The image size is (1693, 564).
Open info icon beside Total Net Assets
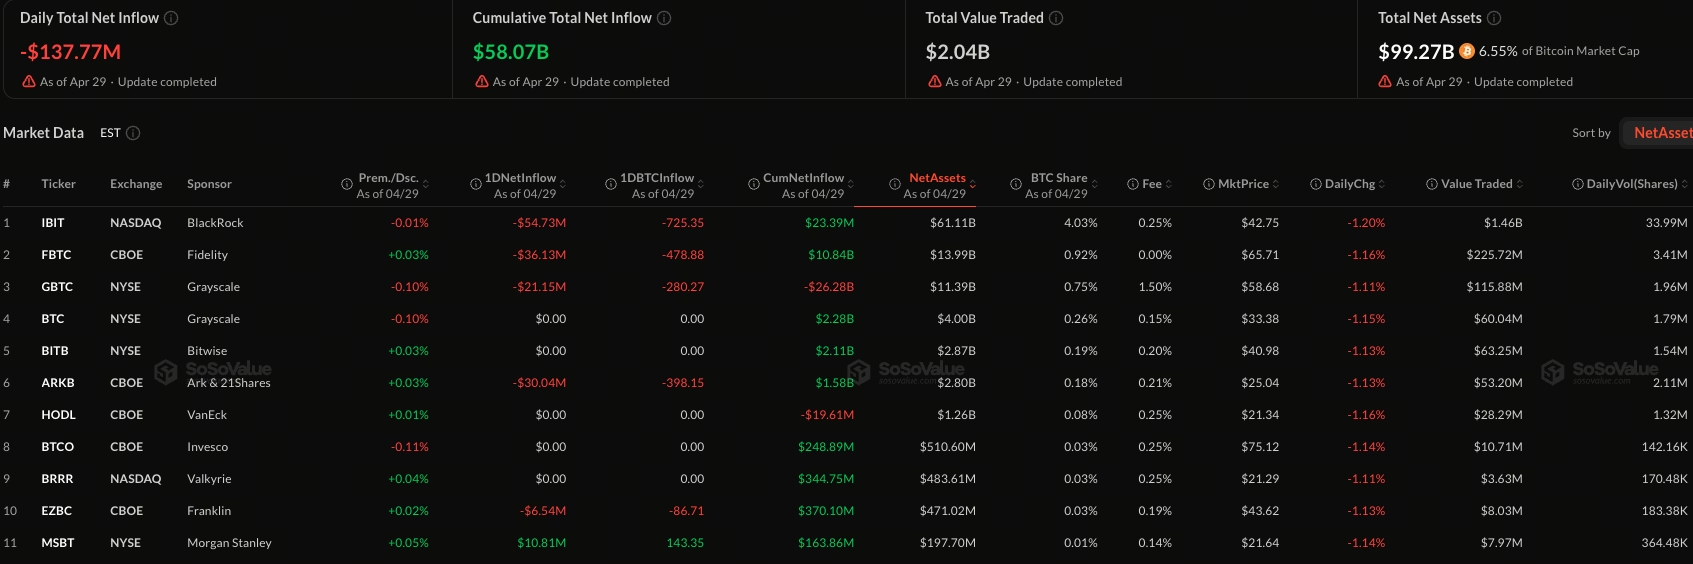1494,18
